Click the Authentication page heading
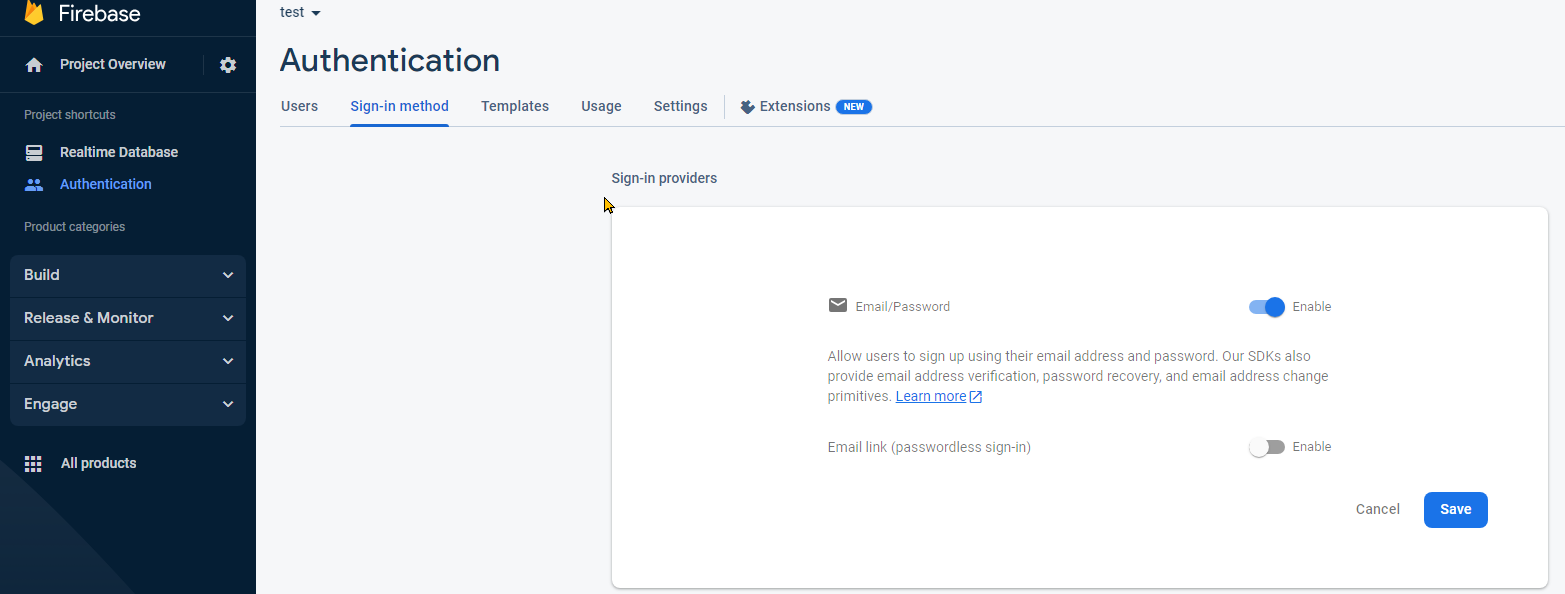The image size is (1565, 594). coord(390,61)
